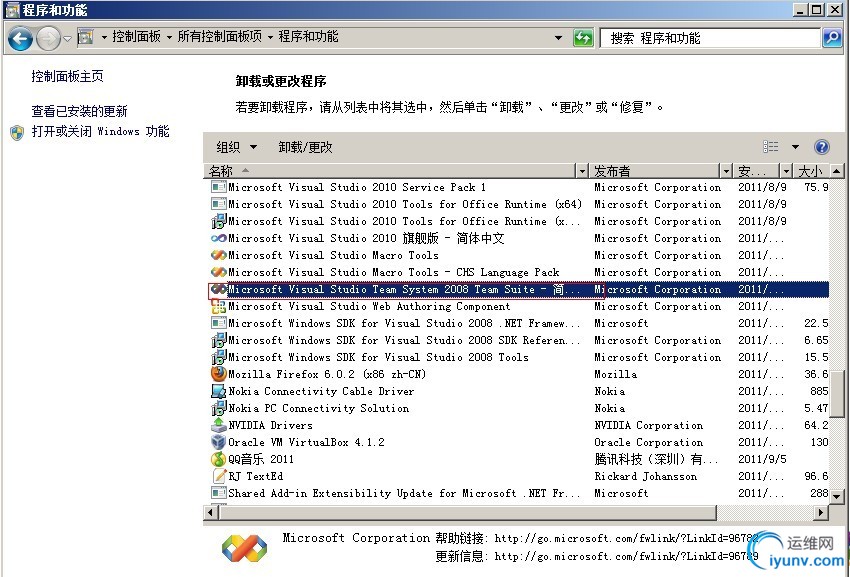Open 打开或关闭 Windows 功能 link

[x=100, y=131]
